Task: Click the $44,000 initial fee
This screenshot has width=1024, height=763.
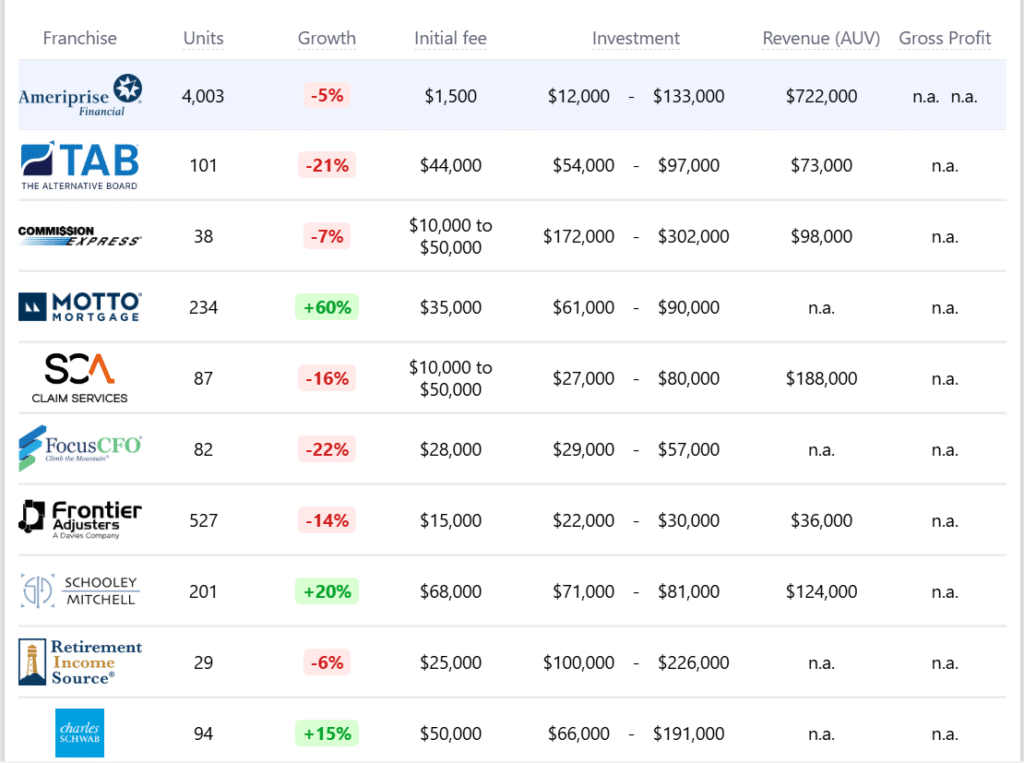Action: click(x=451, y=165)
